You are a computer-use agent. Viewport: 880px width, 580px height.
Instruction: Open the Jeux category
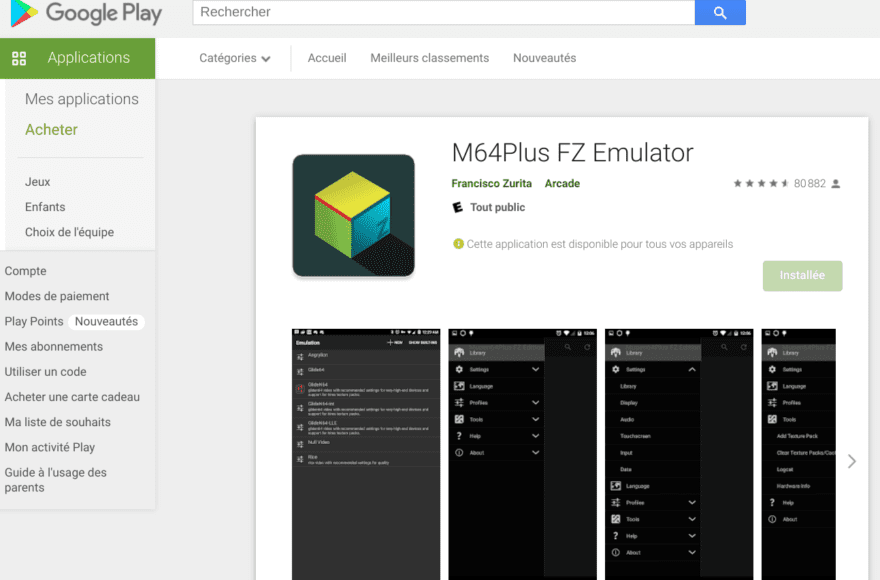[38, 182]
